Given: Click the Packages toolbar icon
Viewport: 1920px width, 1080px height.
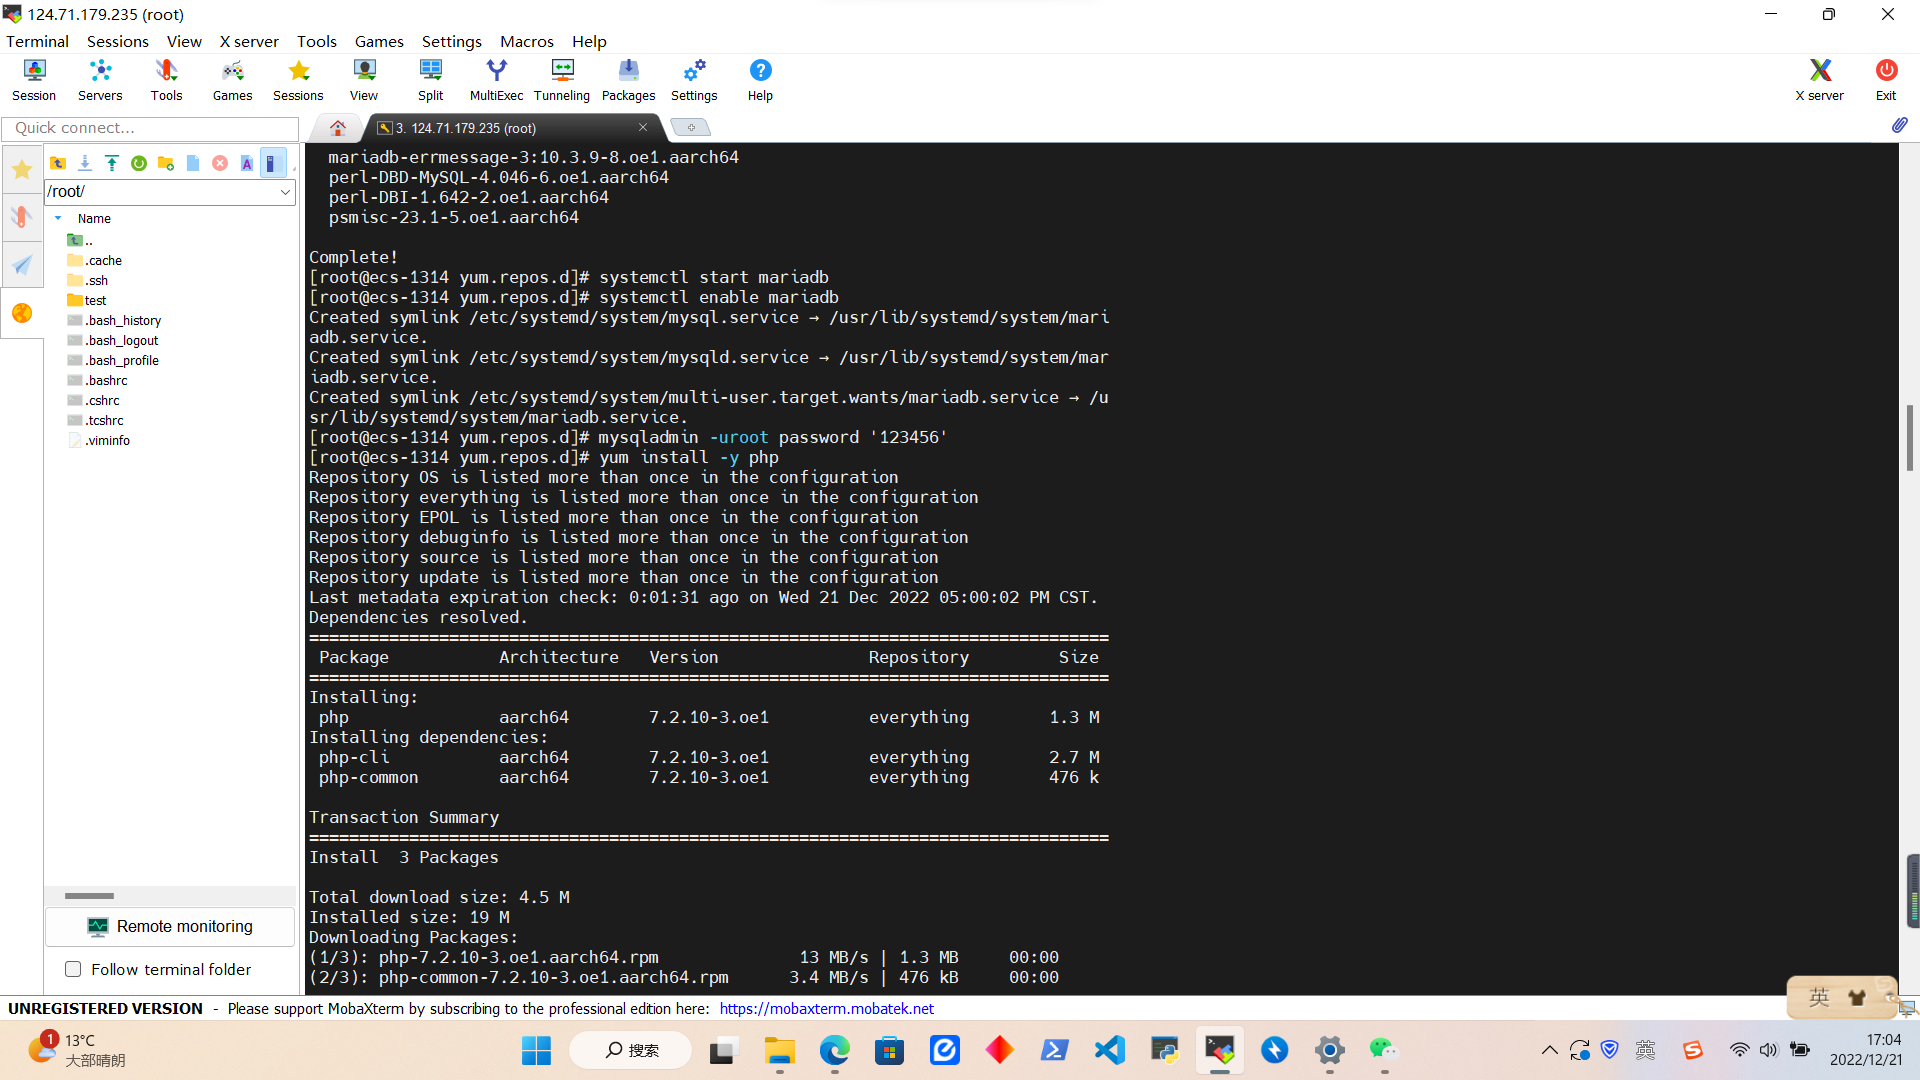Looking at the screenshot, I should (x=628, y=79).
